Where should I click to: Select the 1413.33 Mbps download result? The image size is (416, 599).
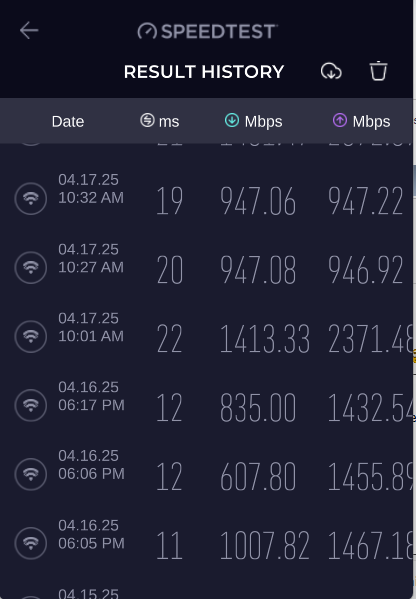(265, 338)
